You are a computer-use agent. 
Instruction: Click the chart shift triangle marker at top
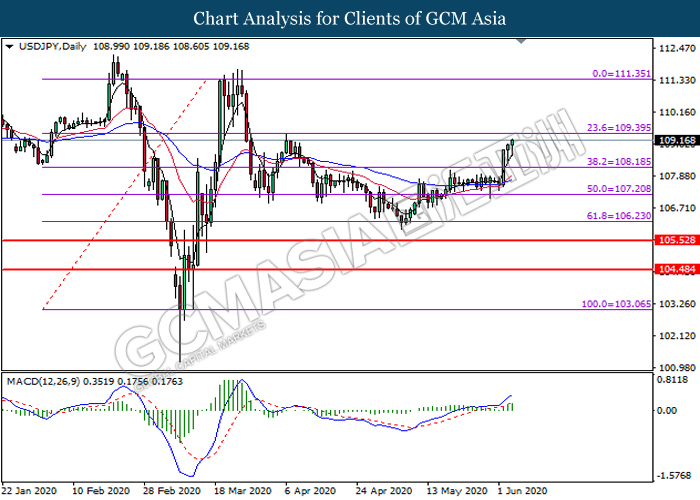522,43
